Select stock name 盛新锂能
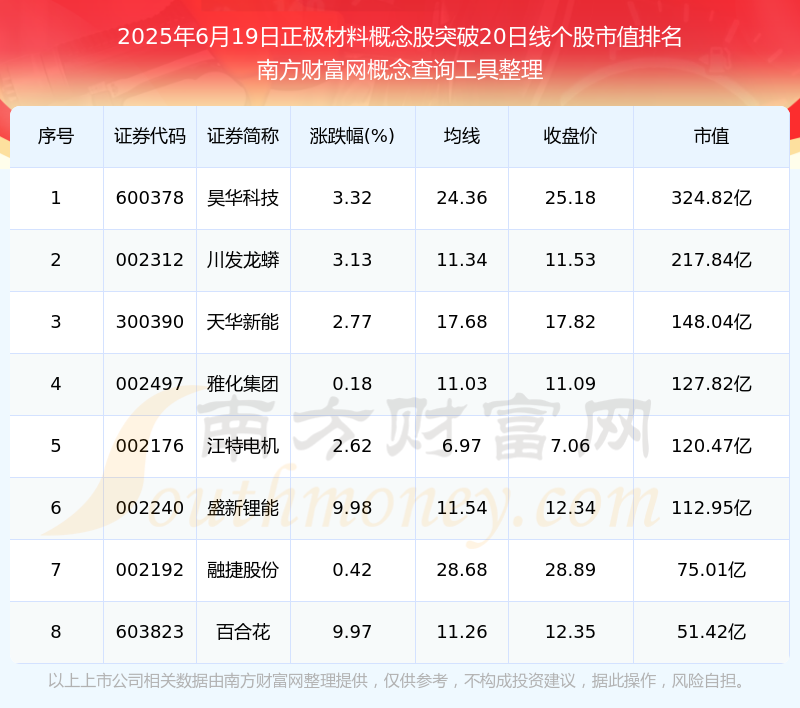The width and height of the screenshot is (800, 708). pyautogui.click(x=243, y=508)
